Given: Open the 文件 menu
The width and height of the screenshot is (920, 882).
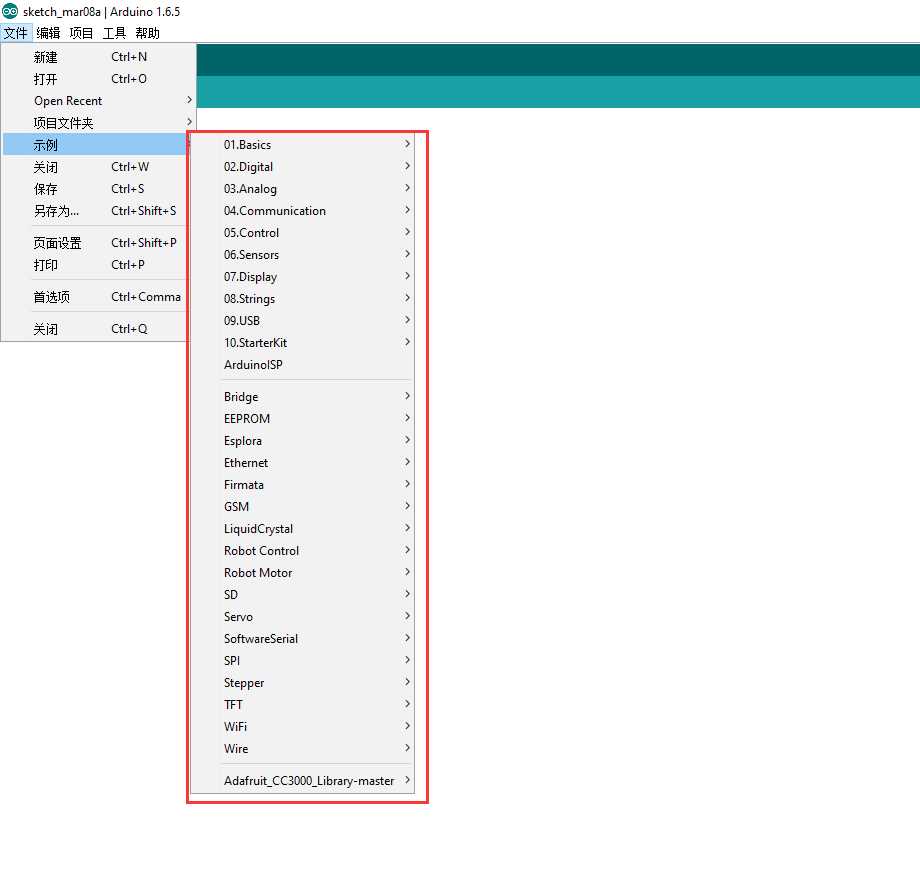Looking at the screenshot, I should point(16,33).
